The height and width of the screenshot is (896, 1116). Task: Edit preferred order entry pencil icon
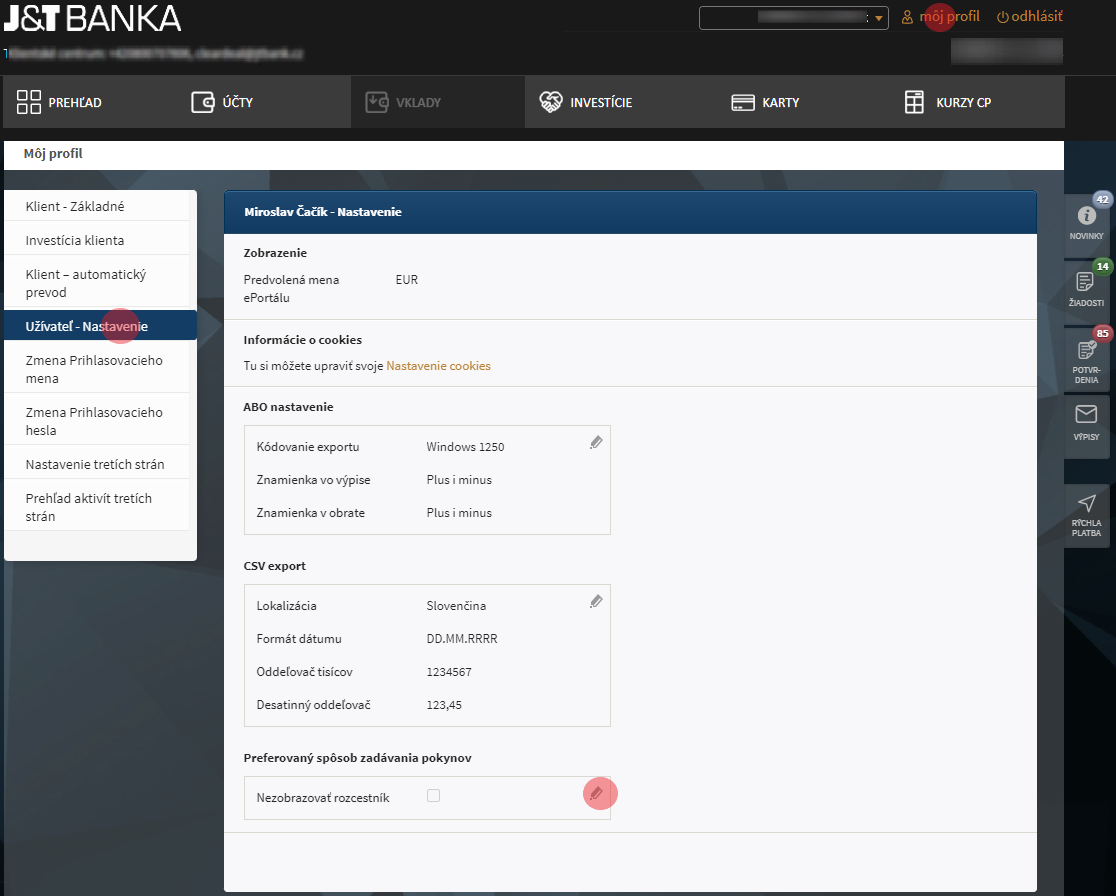click(x=596, y=793)
